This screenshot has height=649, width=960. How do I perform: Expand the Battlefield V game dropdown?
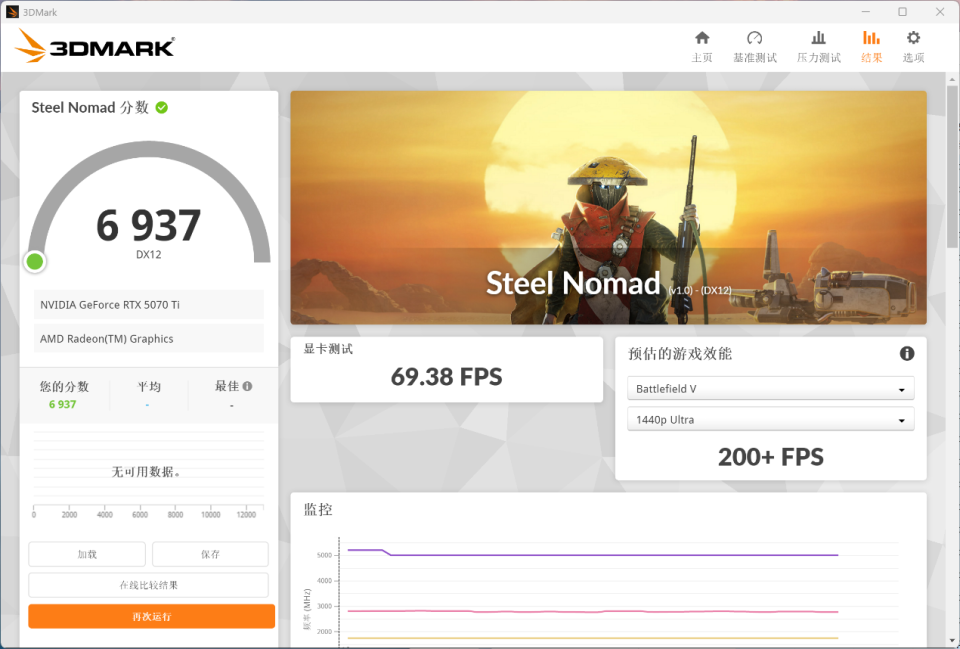pos(770,388)
